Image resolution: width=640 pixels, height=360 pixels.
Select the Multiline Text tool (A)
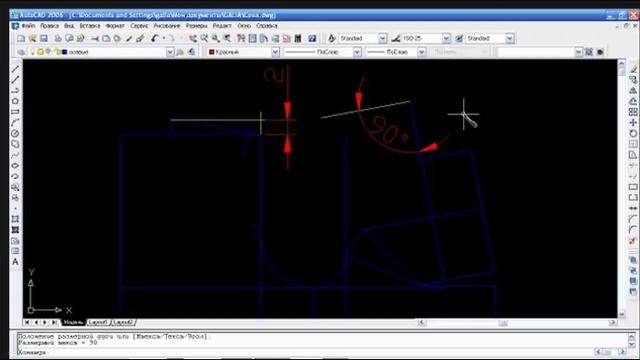click(x=15, y=262)
